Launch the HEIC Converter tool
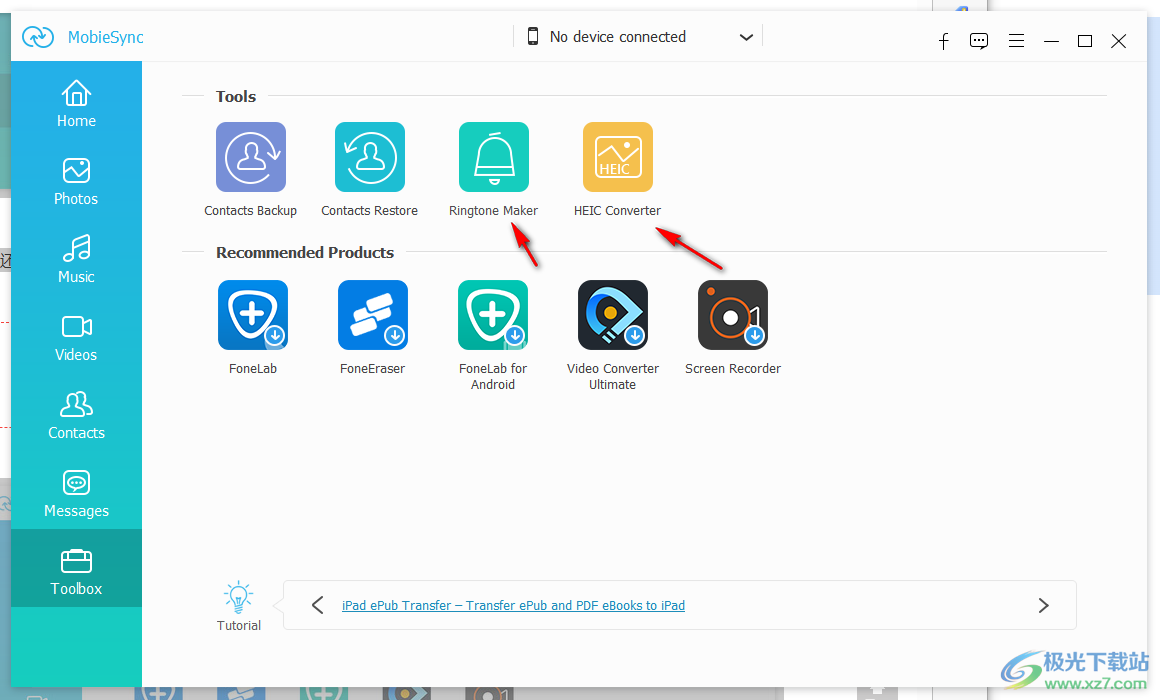1160x700 pixels. coord(618,157)
